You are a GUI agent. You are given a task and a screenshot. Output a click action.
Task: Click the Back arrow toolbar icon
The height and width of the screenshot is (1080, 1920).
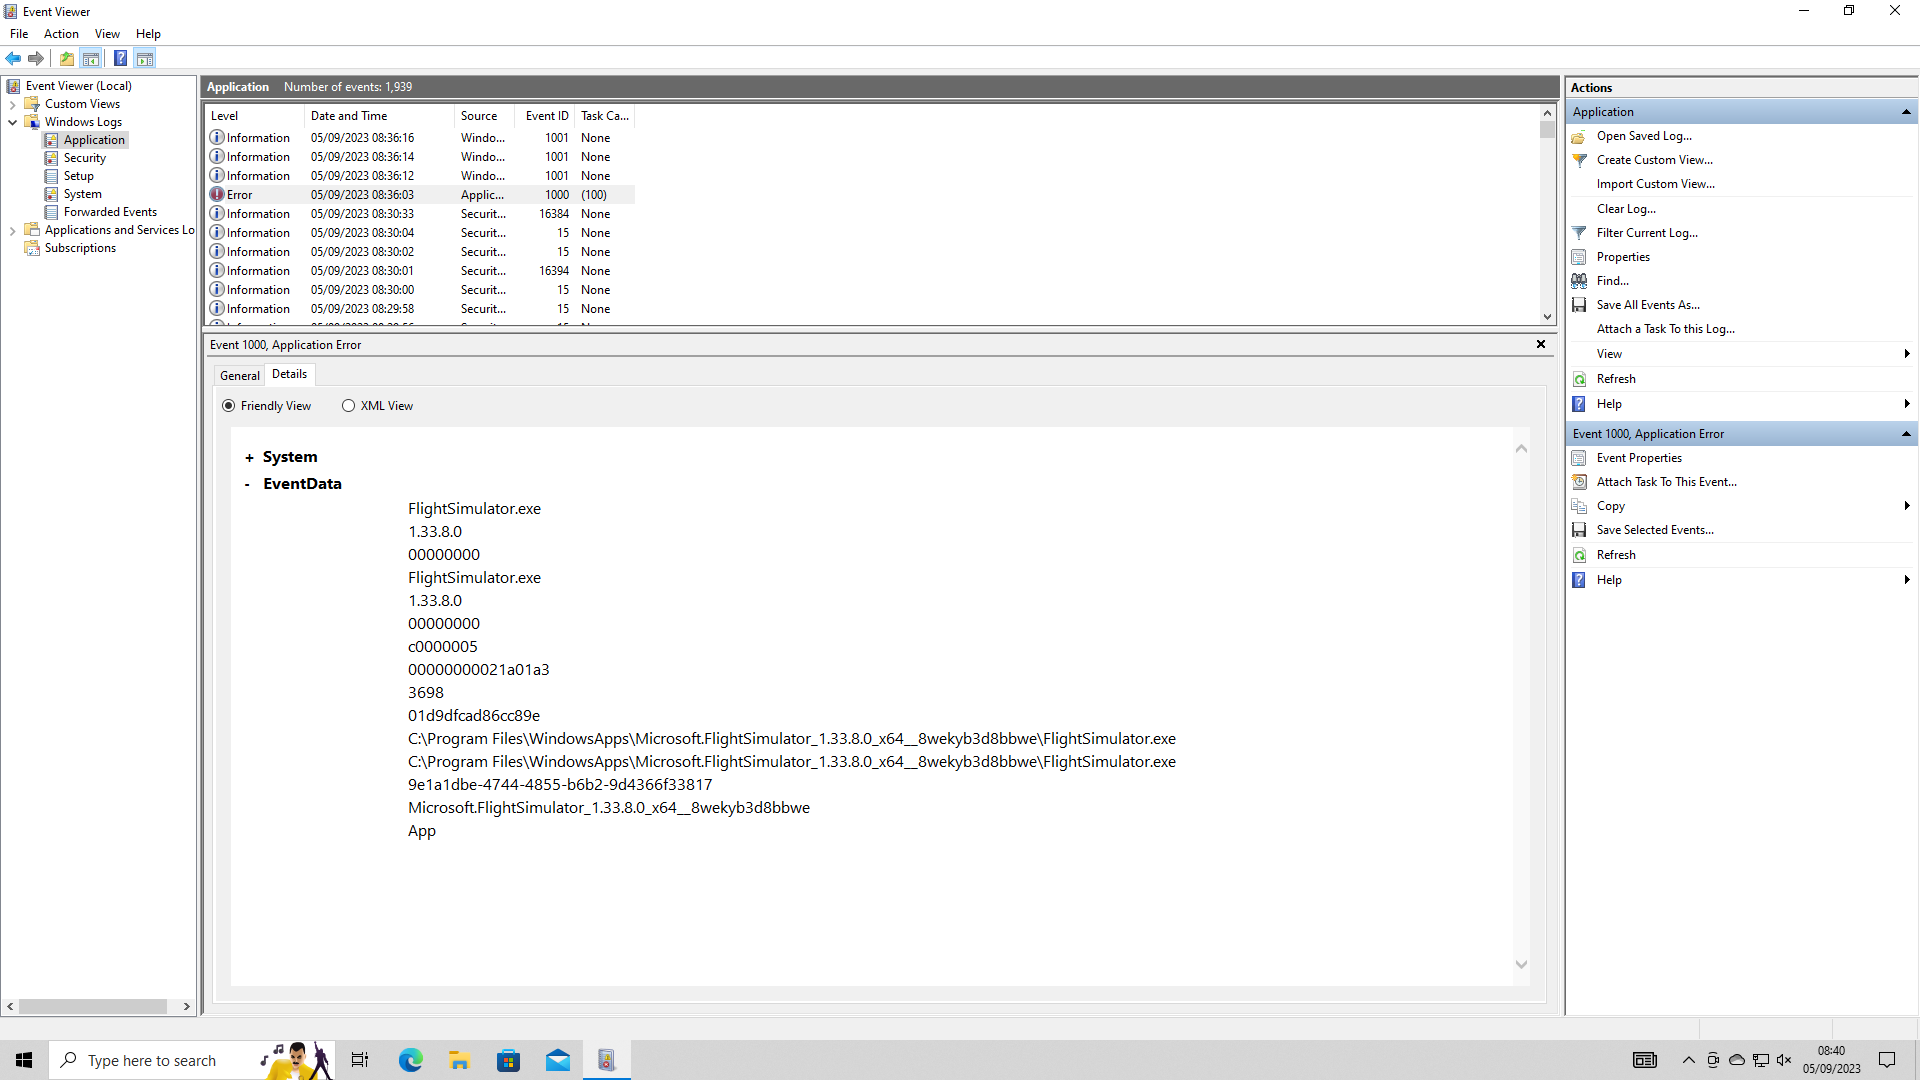click(x=13, y=58)
